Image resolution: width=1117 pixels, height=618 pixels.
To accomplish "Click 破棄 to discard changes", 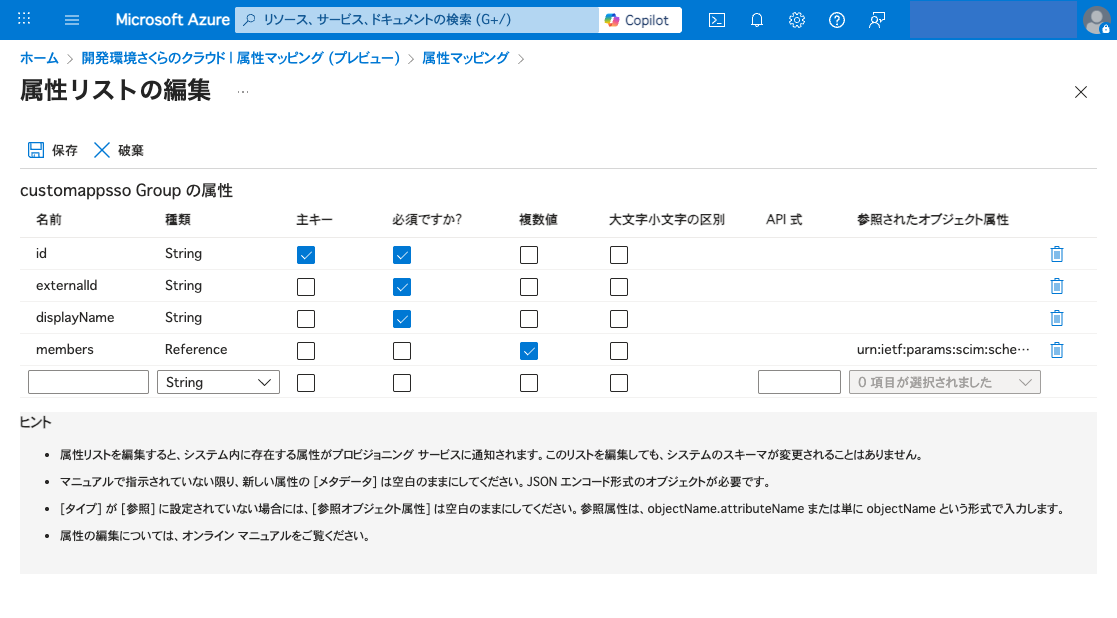I will [118, 150].
